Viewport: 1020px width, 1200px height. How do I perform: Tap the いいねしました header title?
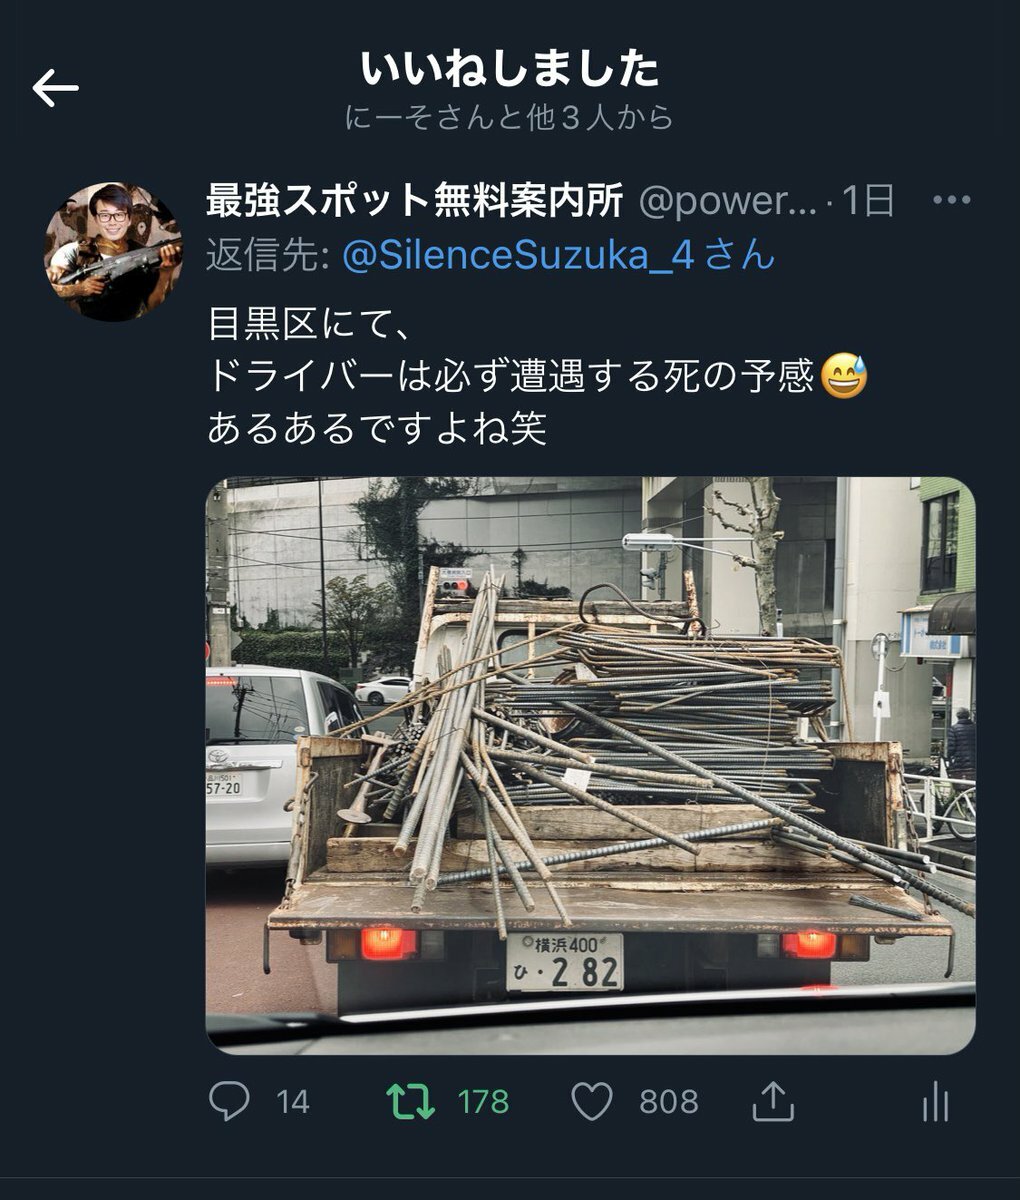[x=510, y=69]
